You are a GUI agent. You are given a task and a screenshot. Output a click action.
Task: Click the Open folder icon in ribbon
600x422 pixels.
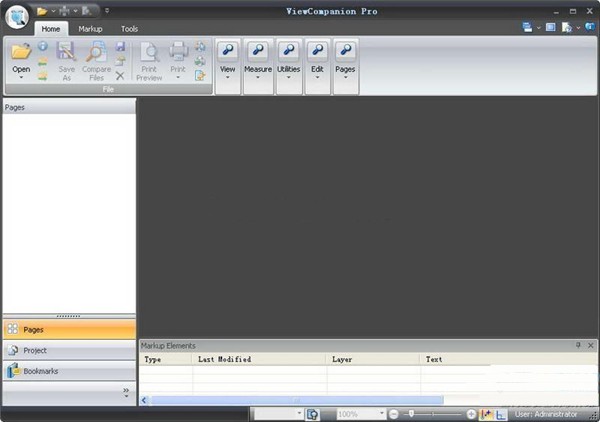click(x=21, y=51)
